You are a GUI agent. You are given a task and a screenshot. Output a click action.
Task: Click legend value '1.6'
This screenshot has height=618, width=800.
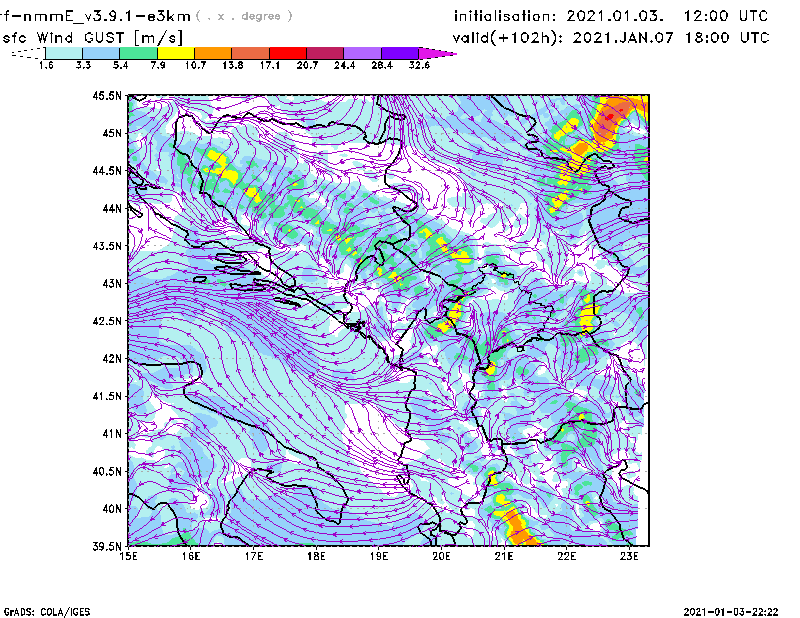[46, 65]
